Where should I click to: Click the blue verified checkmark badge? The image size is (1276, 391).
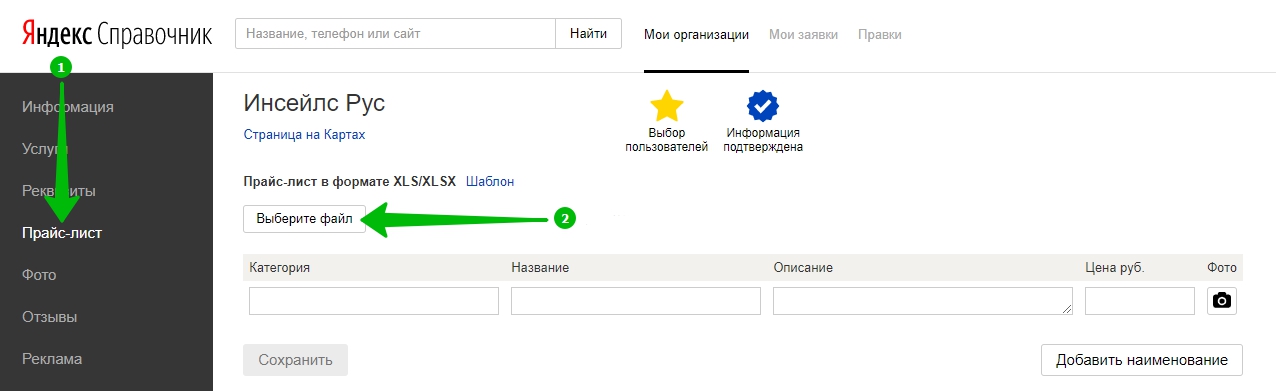coord(763,106)
